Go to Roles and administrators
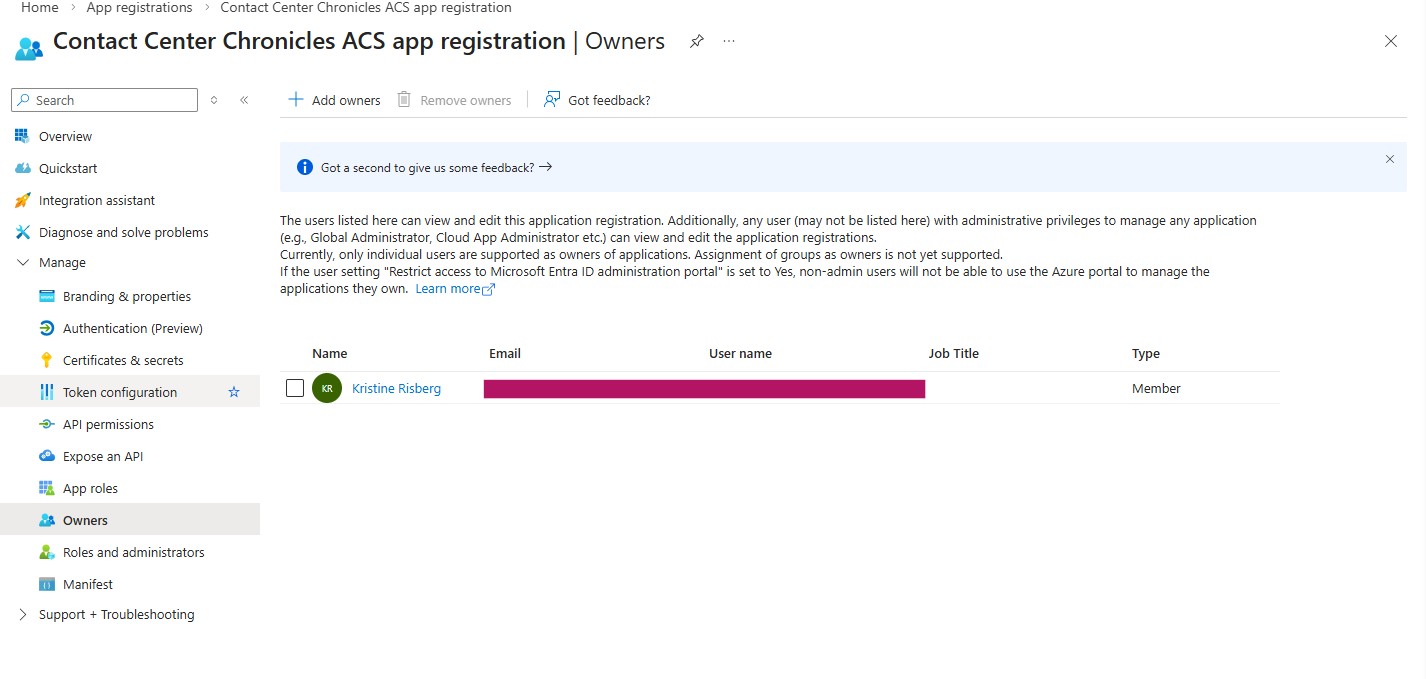The width and height of the screenshot is (1426, 679). tap(133, 552)
